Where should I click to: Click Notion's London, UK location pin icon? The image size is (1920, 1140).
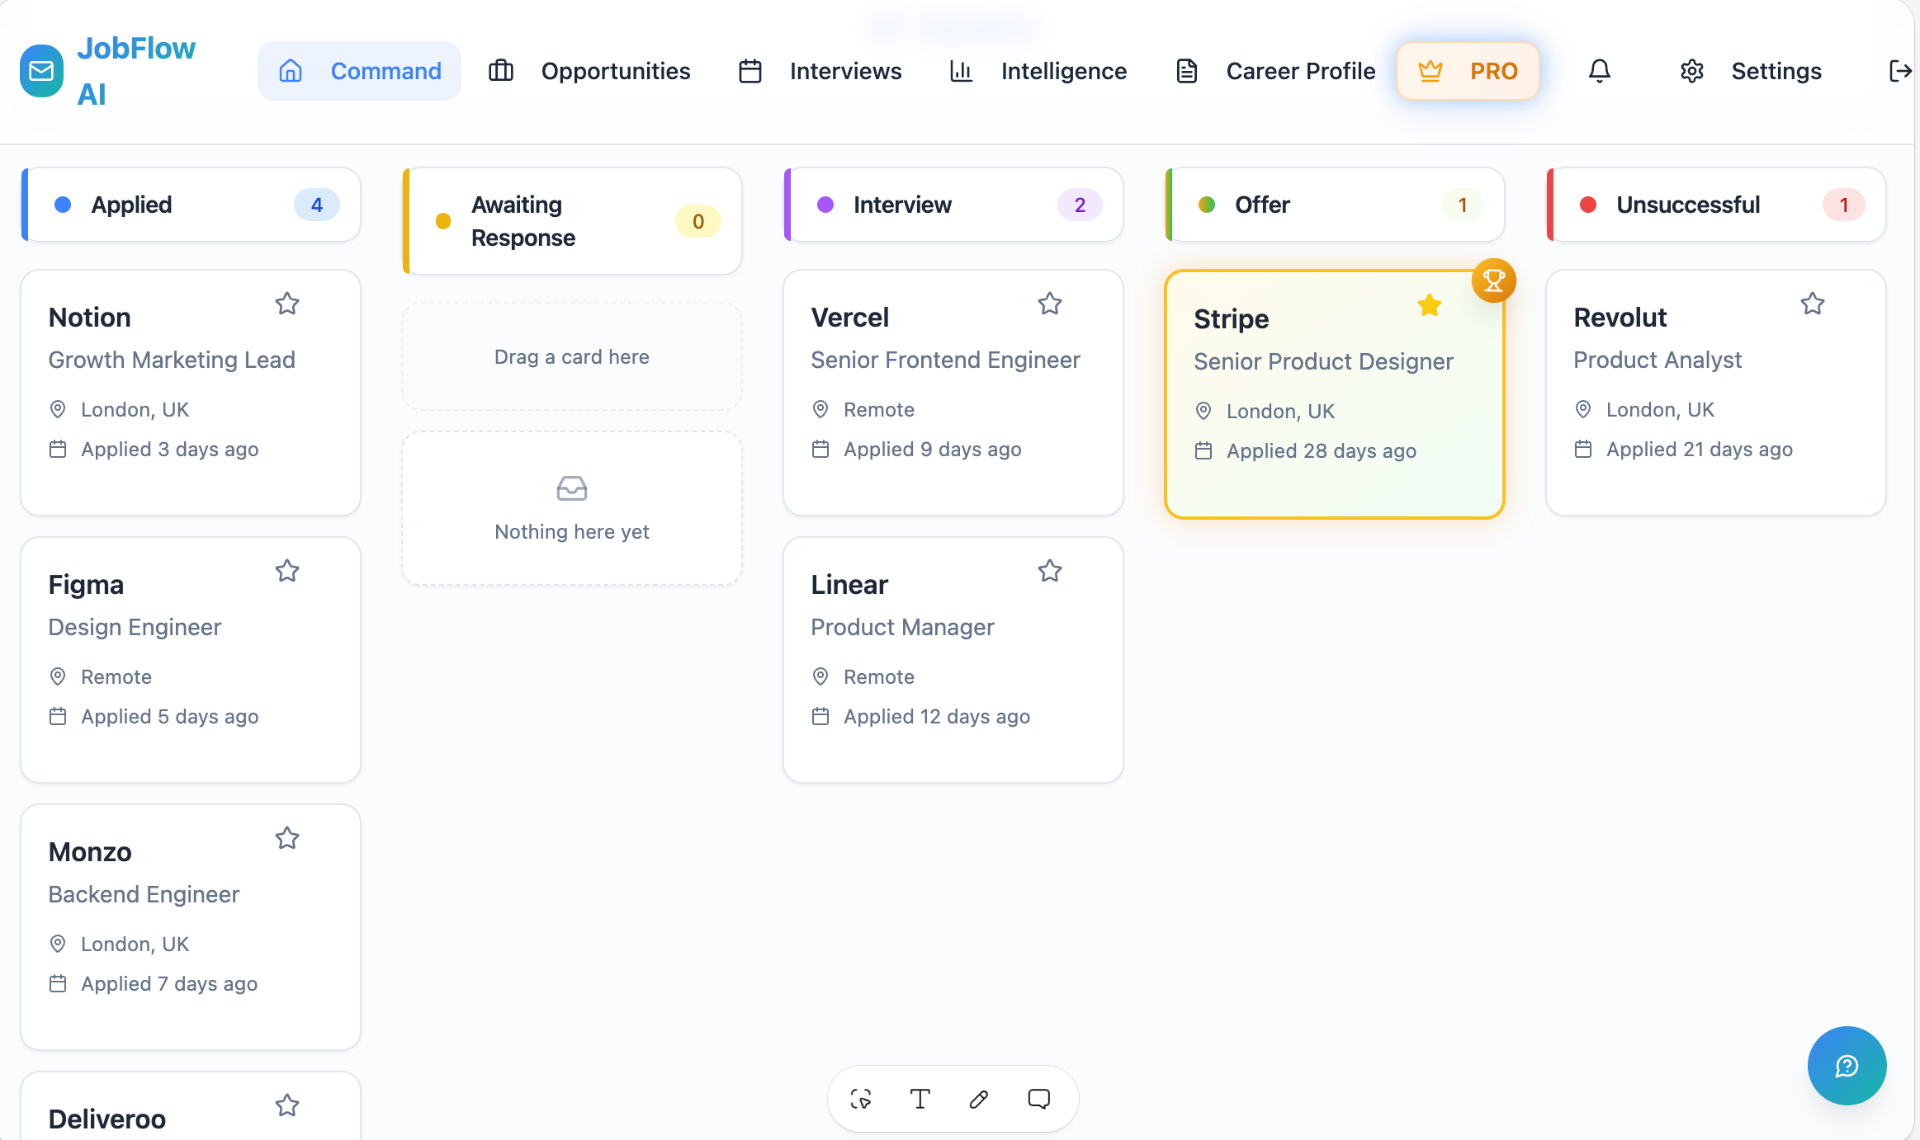(x=58, y=409)
